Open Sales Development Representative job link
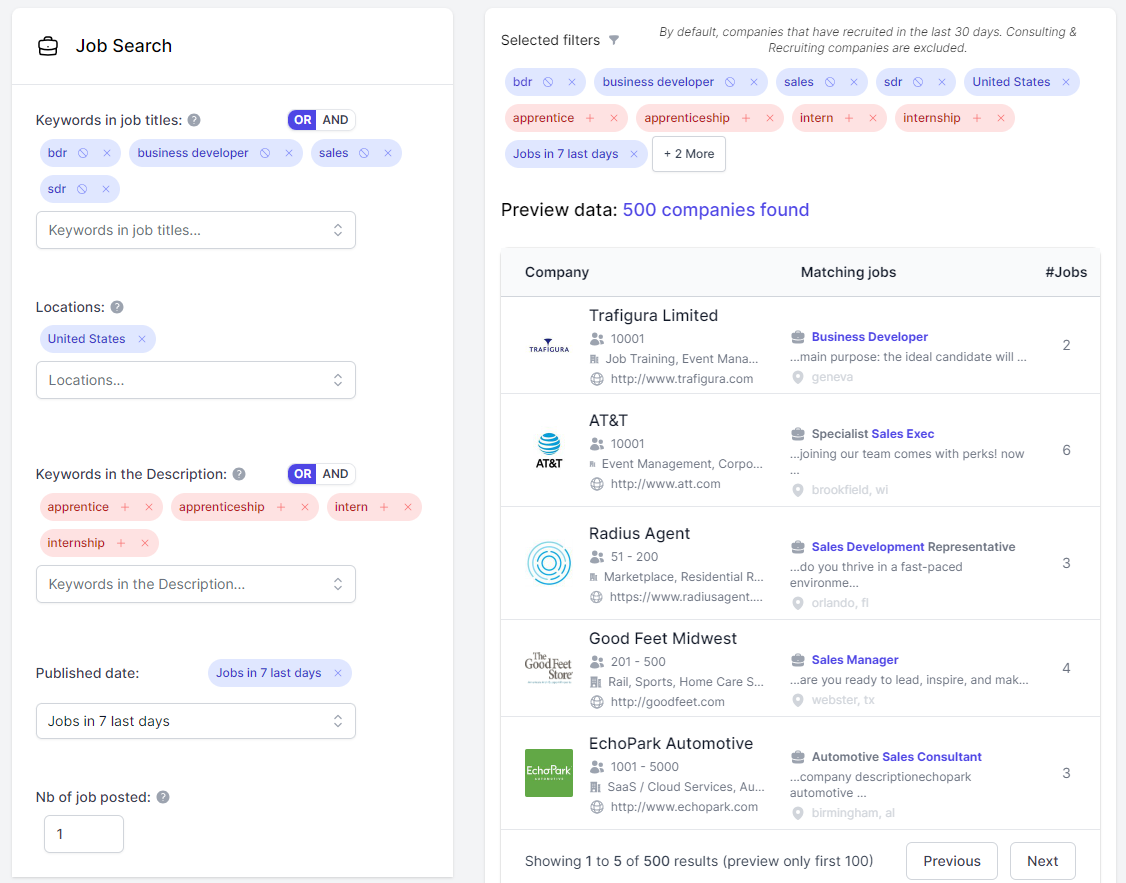 (913, 547)
